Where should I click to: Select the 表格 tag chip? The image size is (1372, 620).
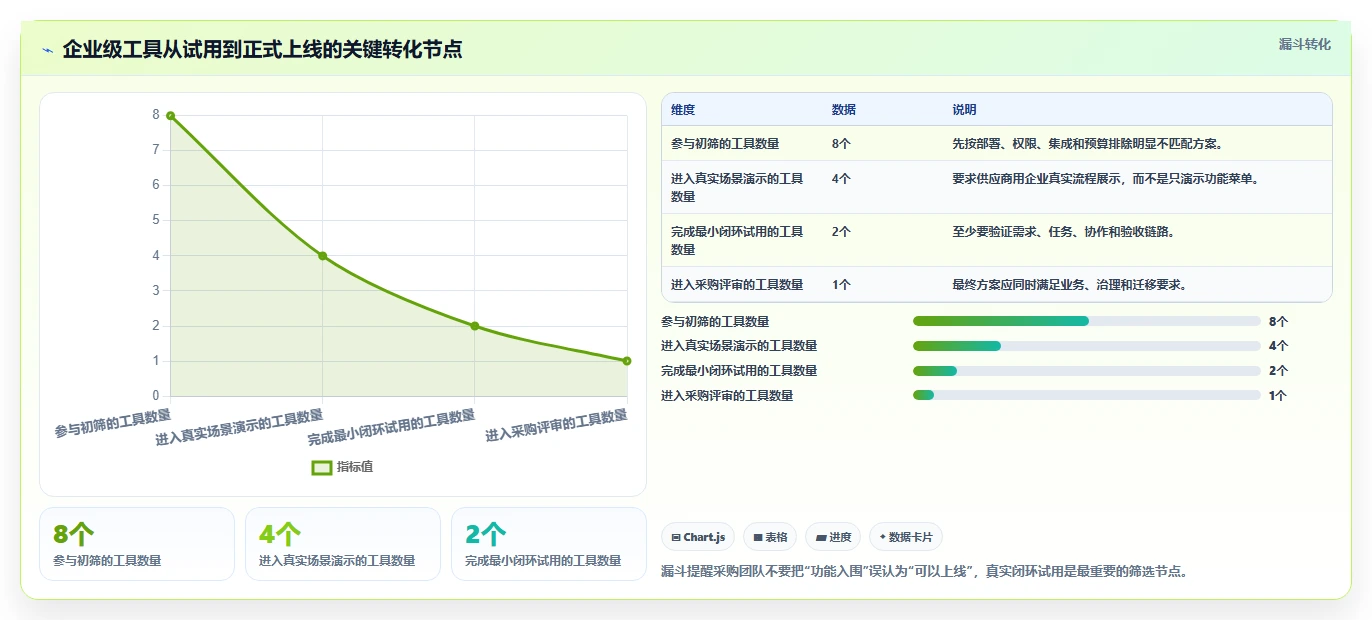(770, 537)
